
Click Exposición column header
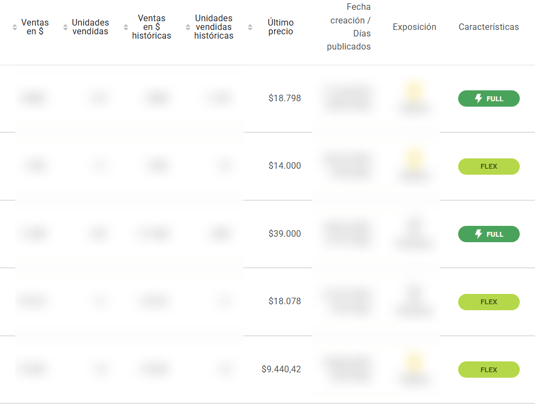(414, 27)
